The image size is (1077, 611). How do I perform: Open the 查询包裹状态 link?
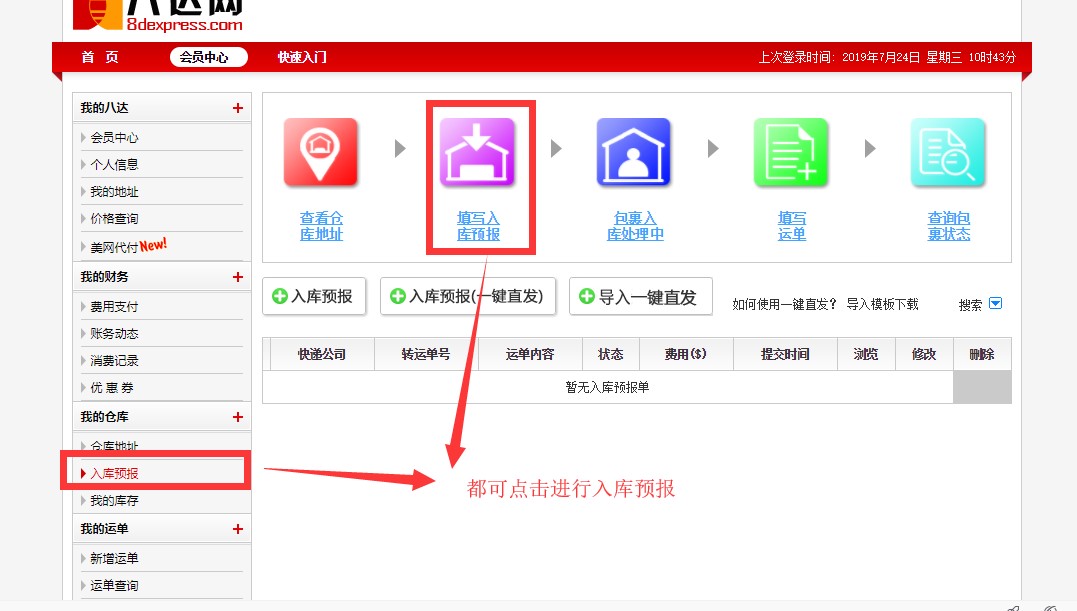pyautogui.click(x=949, y=226)
